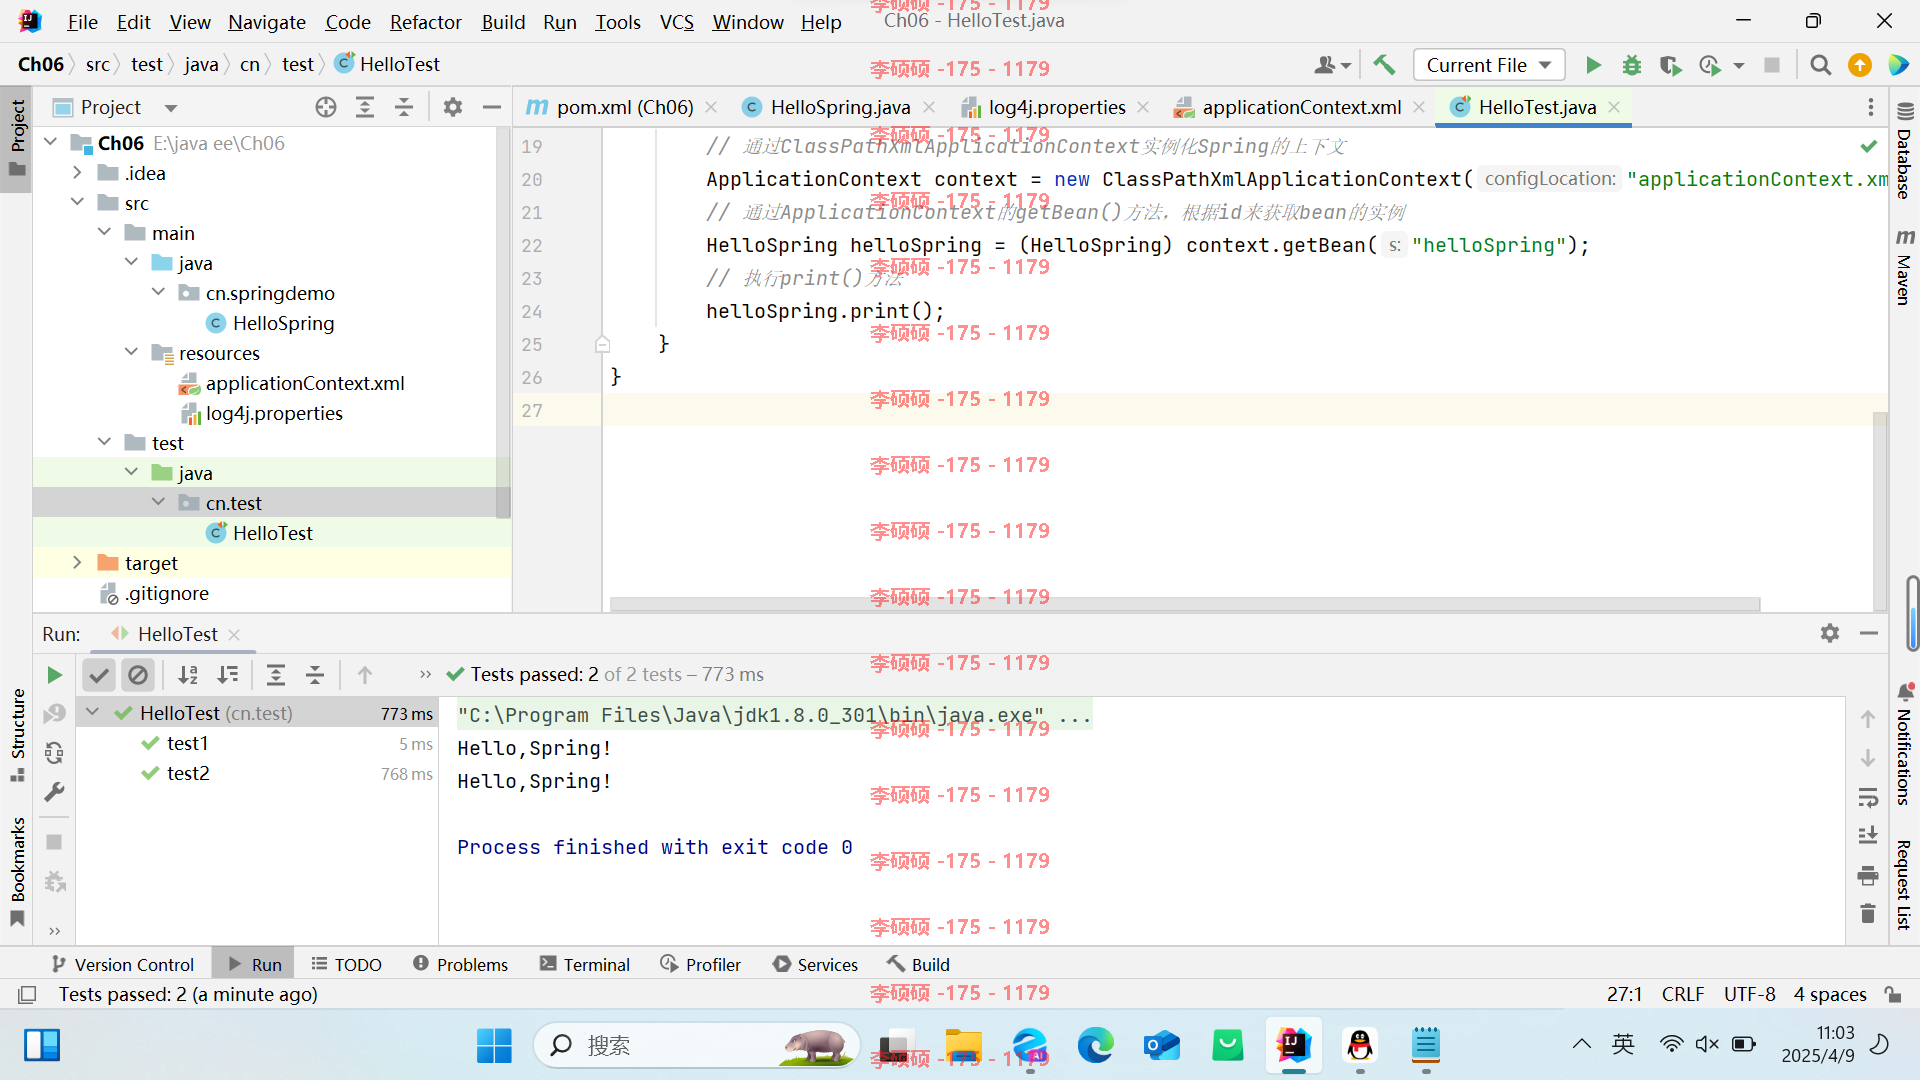Open the Notifications tool window
1920x1080 pixels.
point(1904,744)
